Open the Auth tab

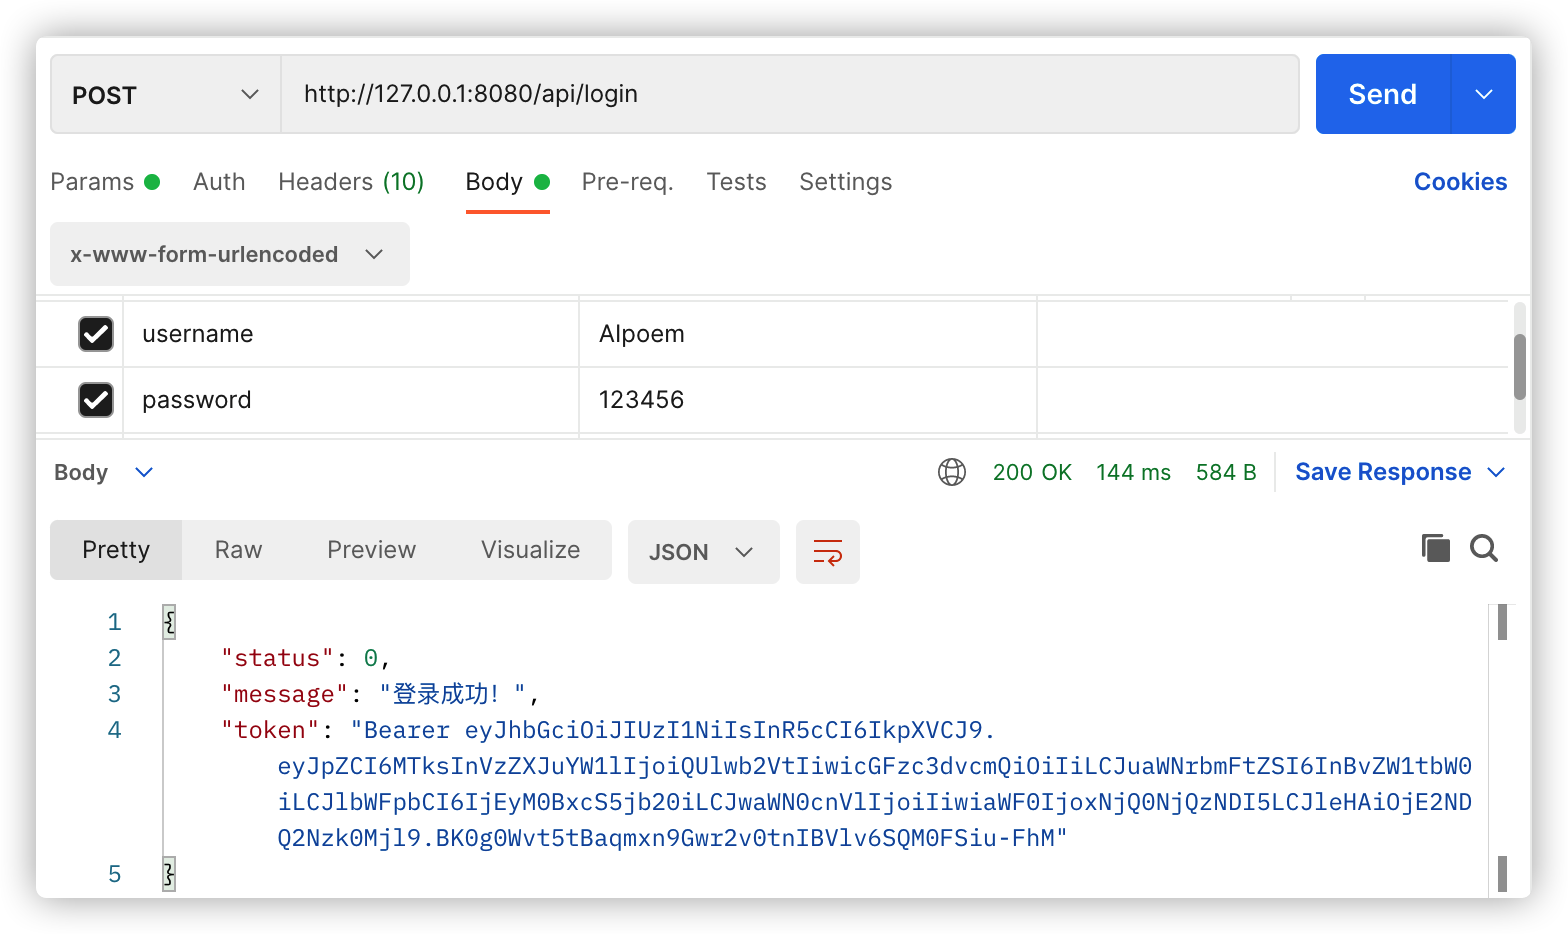pyautogui.click(x=219, y=182)
